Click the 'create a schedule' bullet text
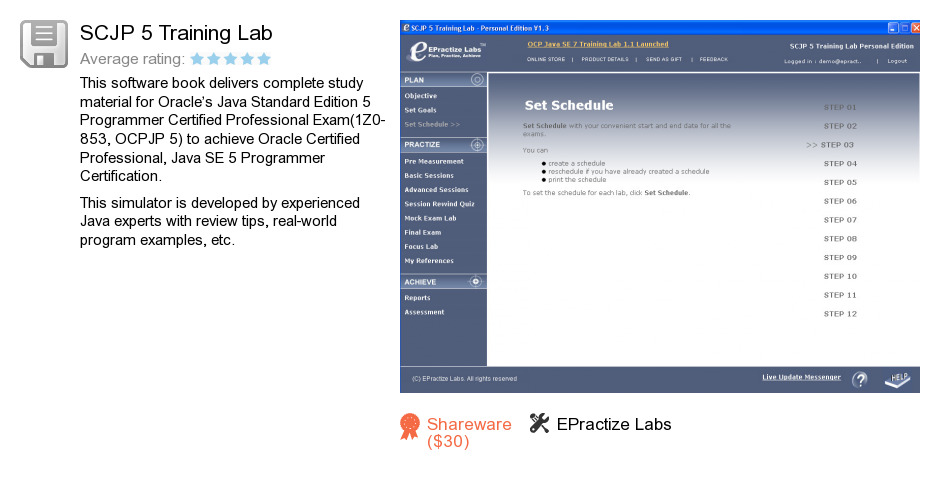 576,164
